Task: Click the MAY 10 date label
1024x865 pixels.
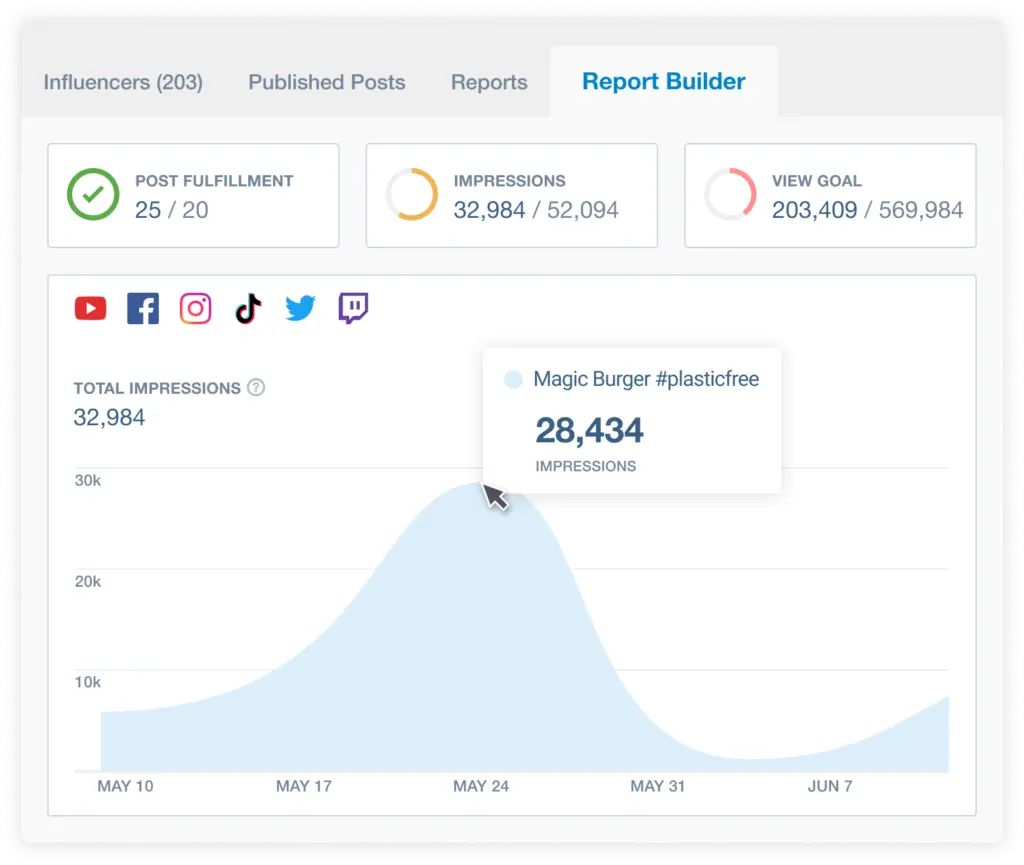Action: pyautogui.click(x=126, y=786)
